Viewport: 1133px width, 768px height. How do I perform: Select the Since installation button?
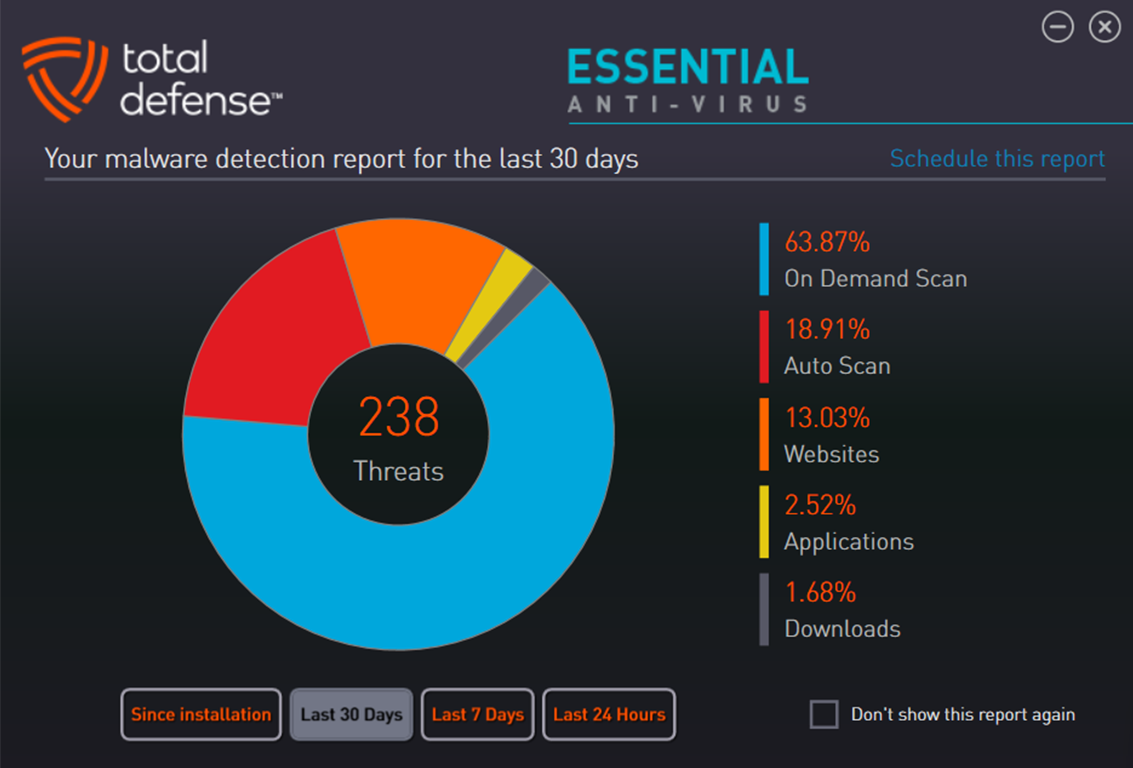pyautogui.click(x=200, y=714)
